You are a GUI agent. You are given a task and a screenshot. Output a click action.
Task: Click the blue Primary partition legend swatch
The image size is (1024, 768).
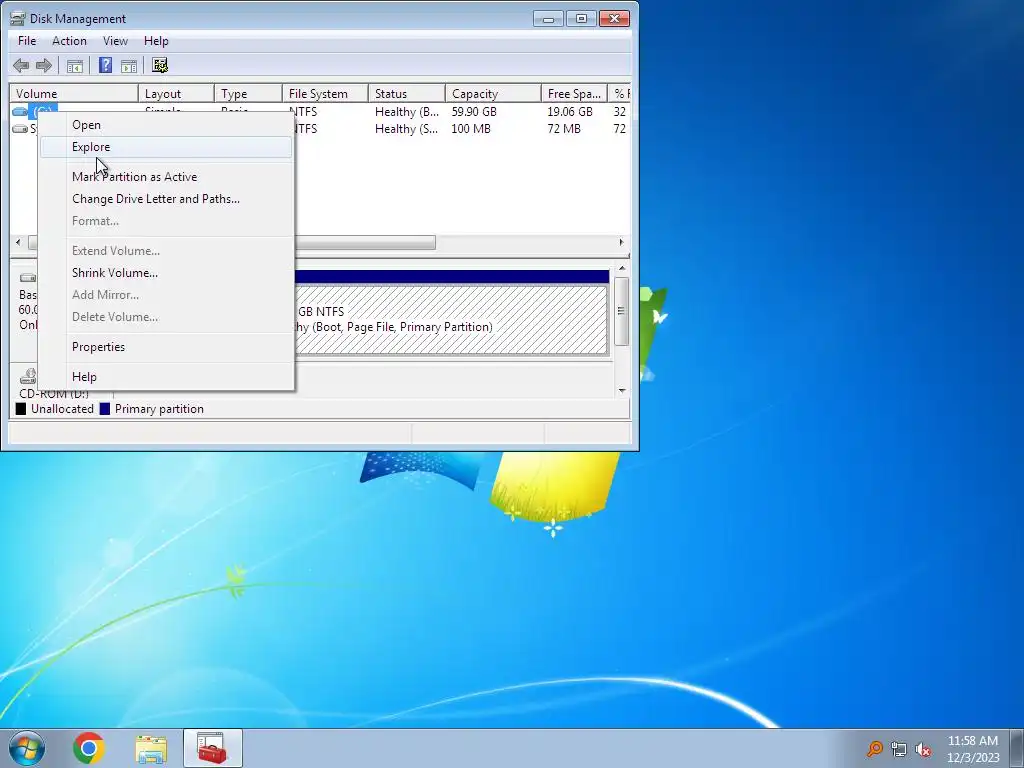[104, 409]
